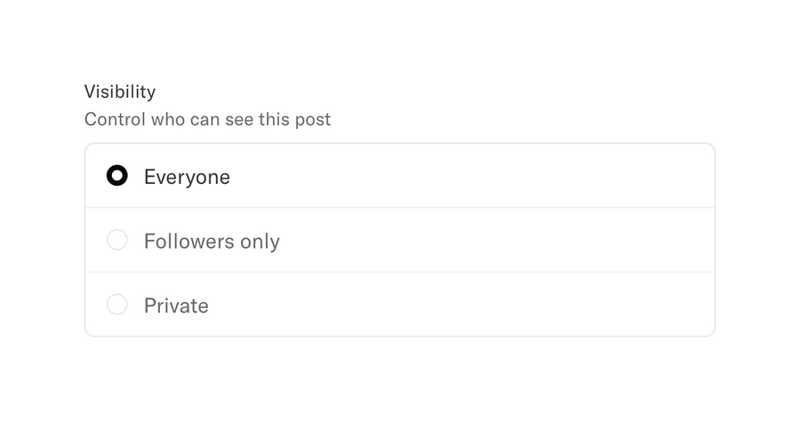This screenshot has width=800, height=421.
Task: Click the Private label text
Action: click(176, 305)
